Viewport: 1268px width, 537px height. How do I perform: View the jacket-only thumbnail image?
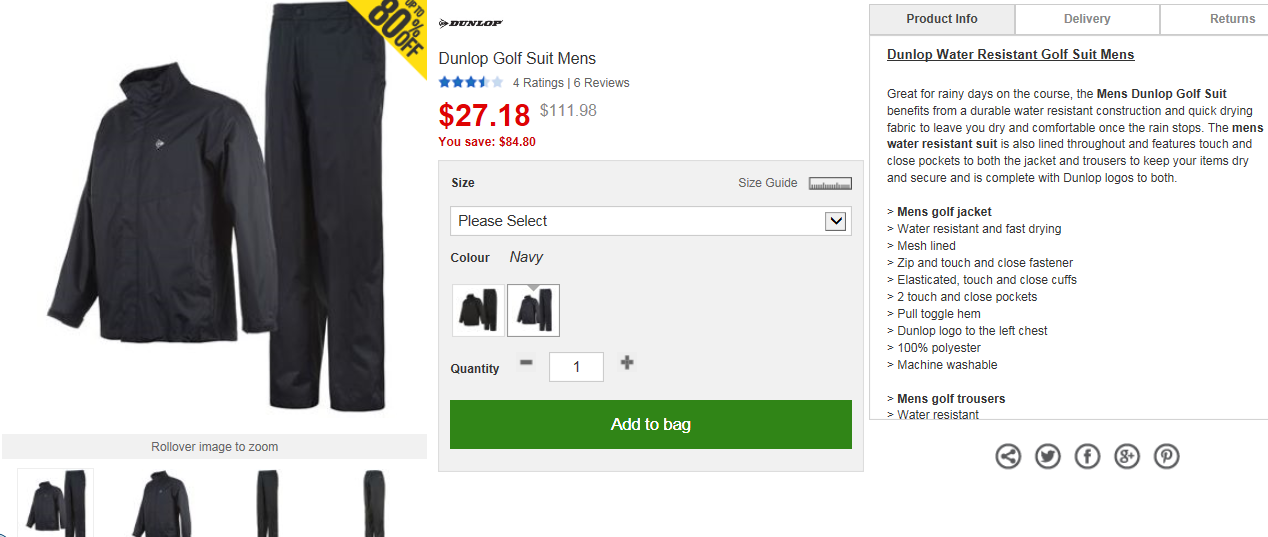point(161,503)
